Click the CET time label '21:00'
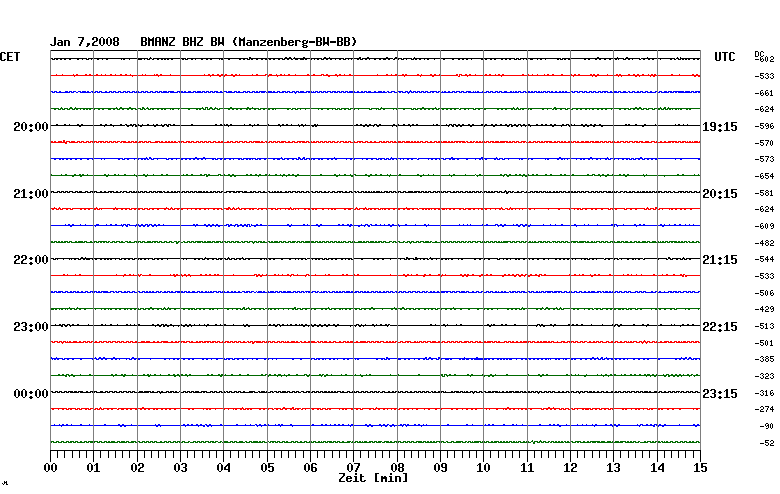The image size is (780, 494). click(x=31, y=194)
